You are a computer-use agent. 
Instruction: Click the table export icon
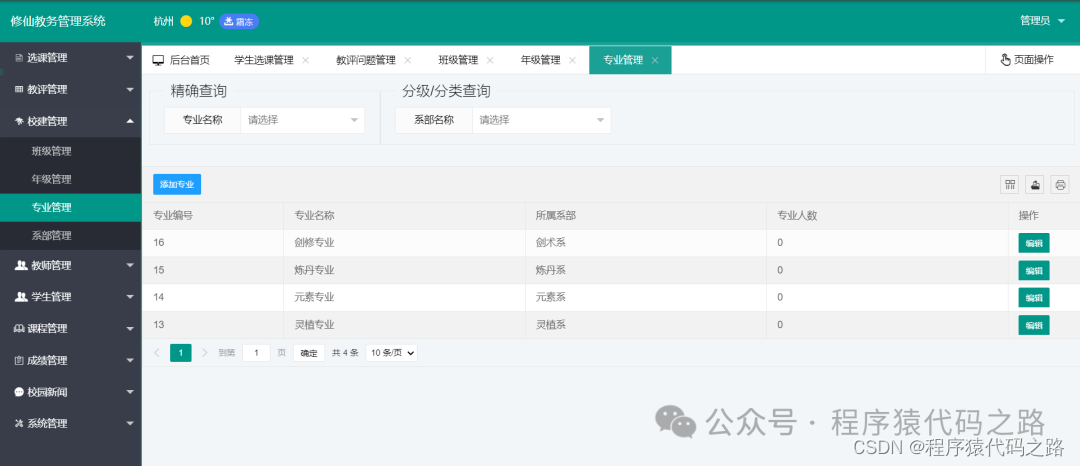point(1035,184)
